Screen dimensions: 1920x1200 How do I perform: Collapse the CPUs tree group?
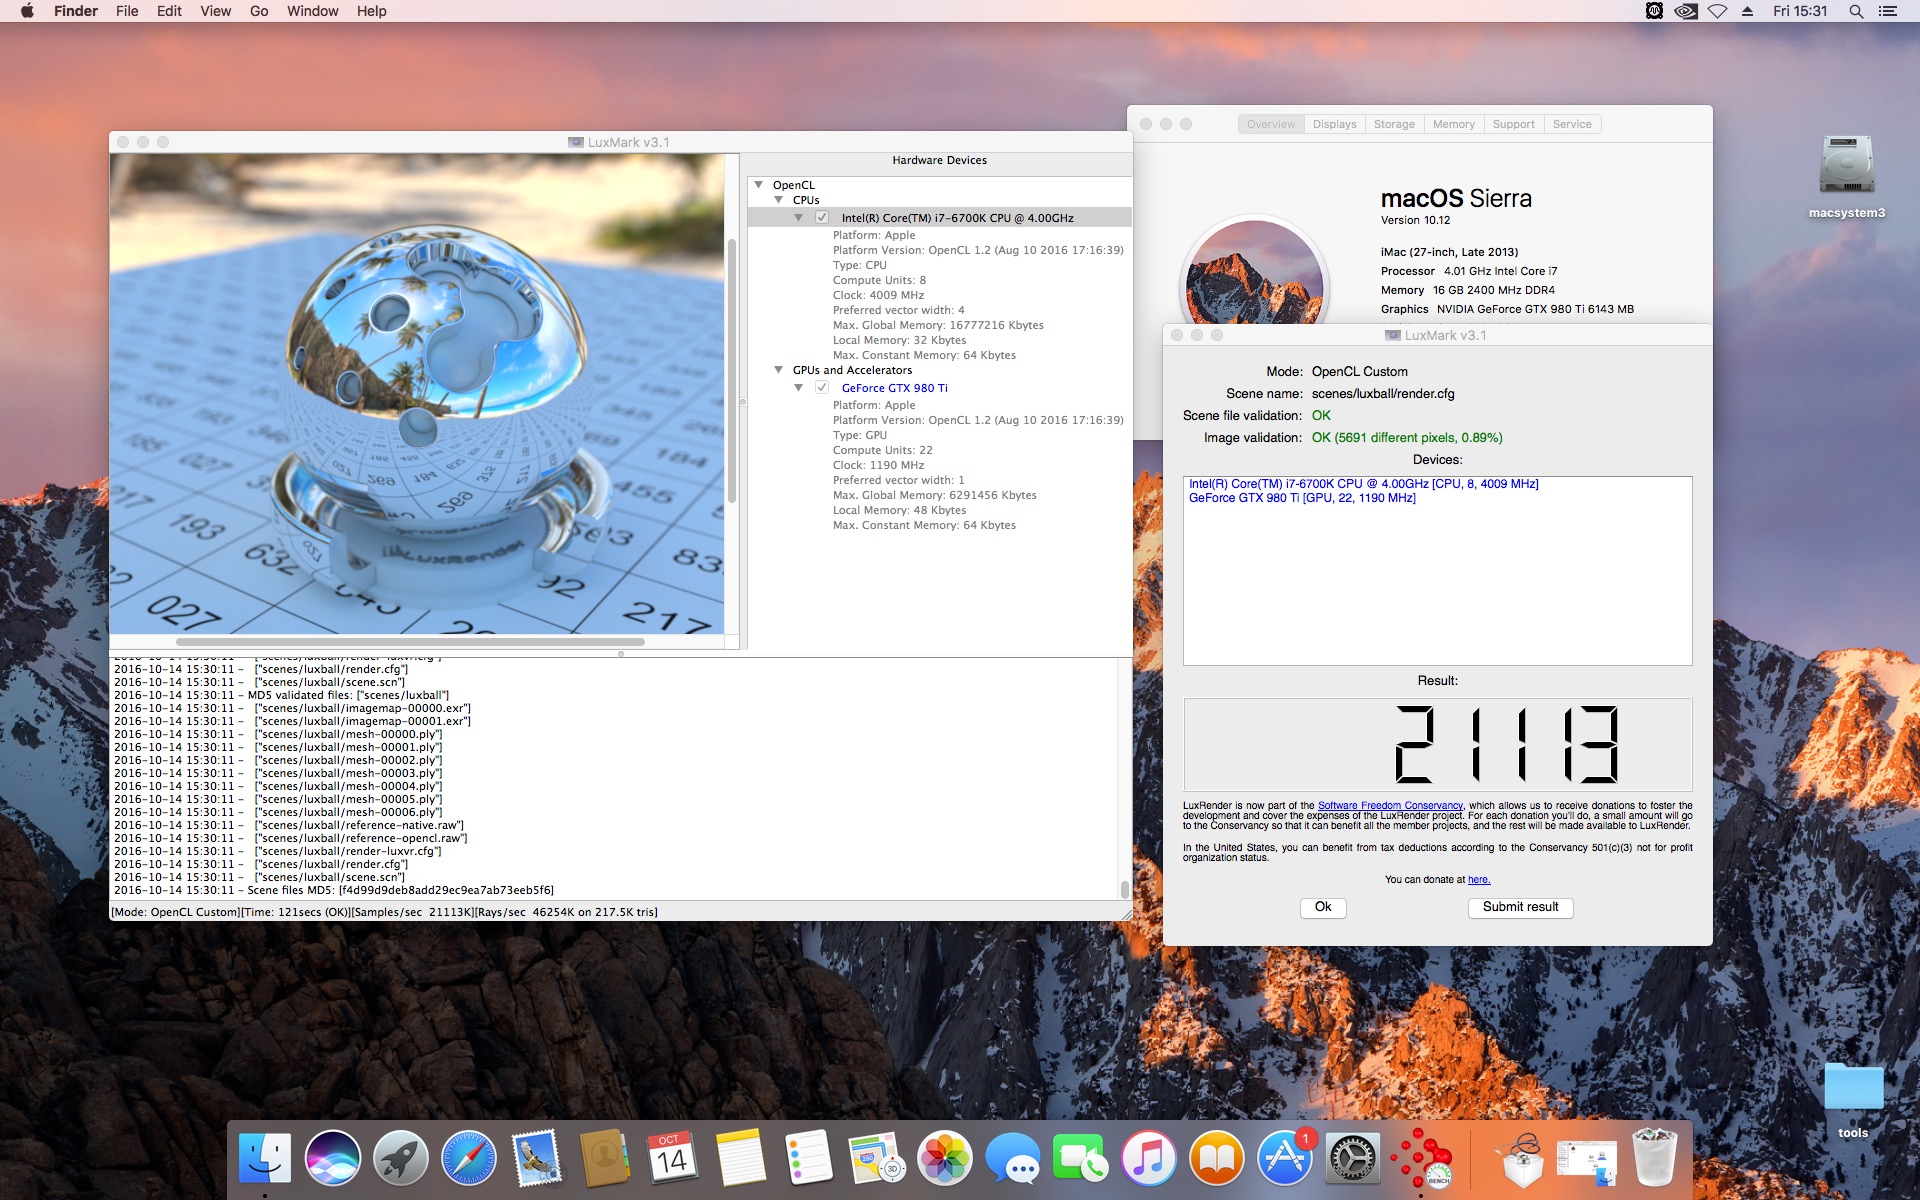point(779,200)
